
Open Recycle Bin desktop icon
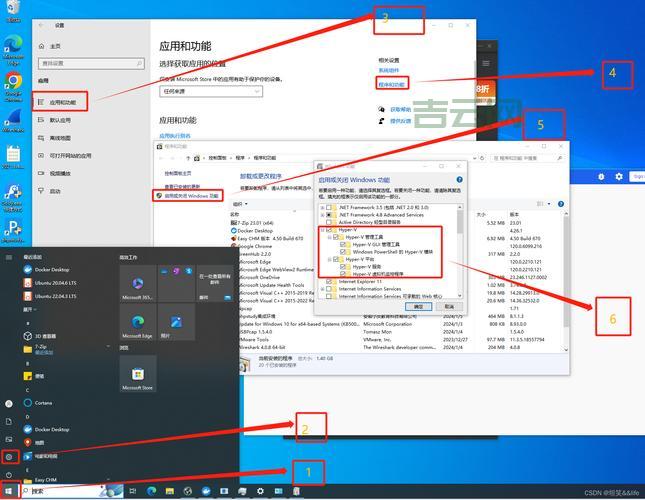tap(13, 10)
